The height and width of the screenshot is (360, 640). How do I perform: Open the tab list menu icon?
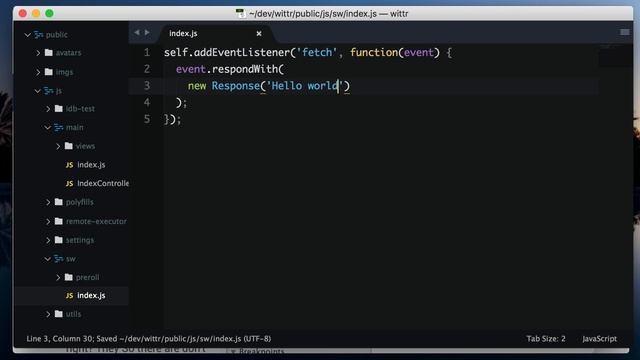coord(624,32)
